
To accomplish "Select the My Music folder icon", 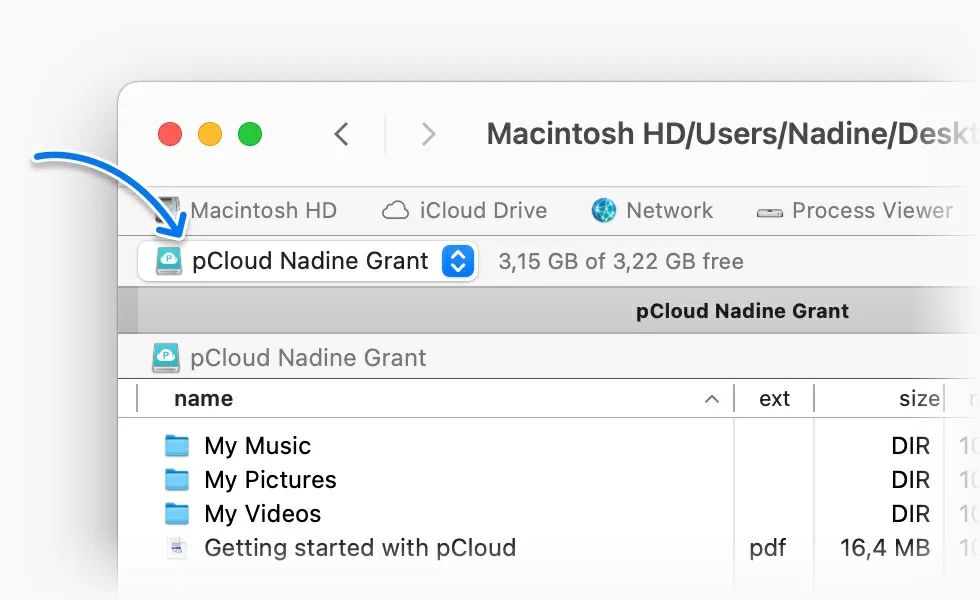I will [x=177, y=446].
